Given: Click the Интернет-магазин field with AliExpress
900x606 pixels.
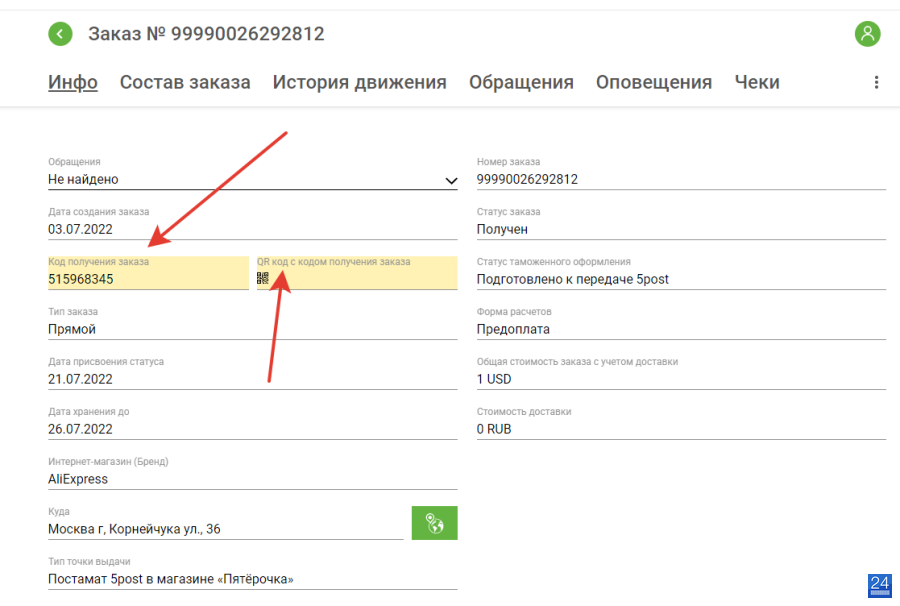Looking at the screenshot, I should click(x=253, y=473).
